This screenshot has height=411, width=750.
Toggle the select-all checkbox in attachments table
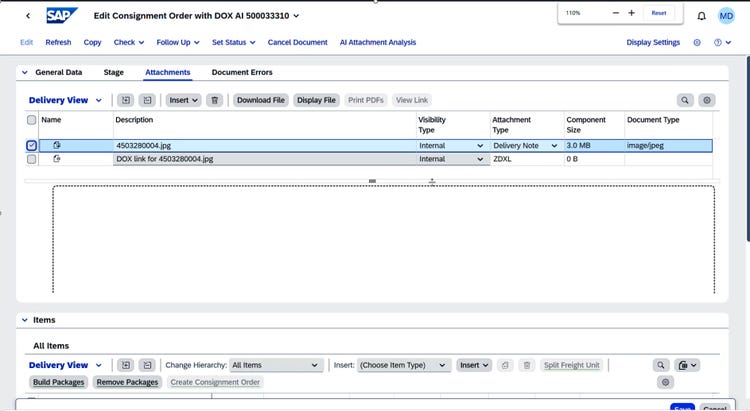tap(32, 120)
